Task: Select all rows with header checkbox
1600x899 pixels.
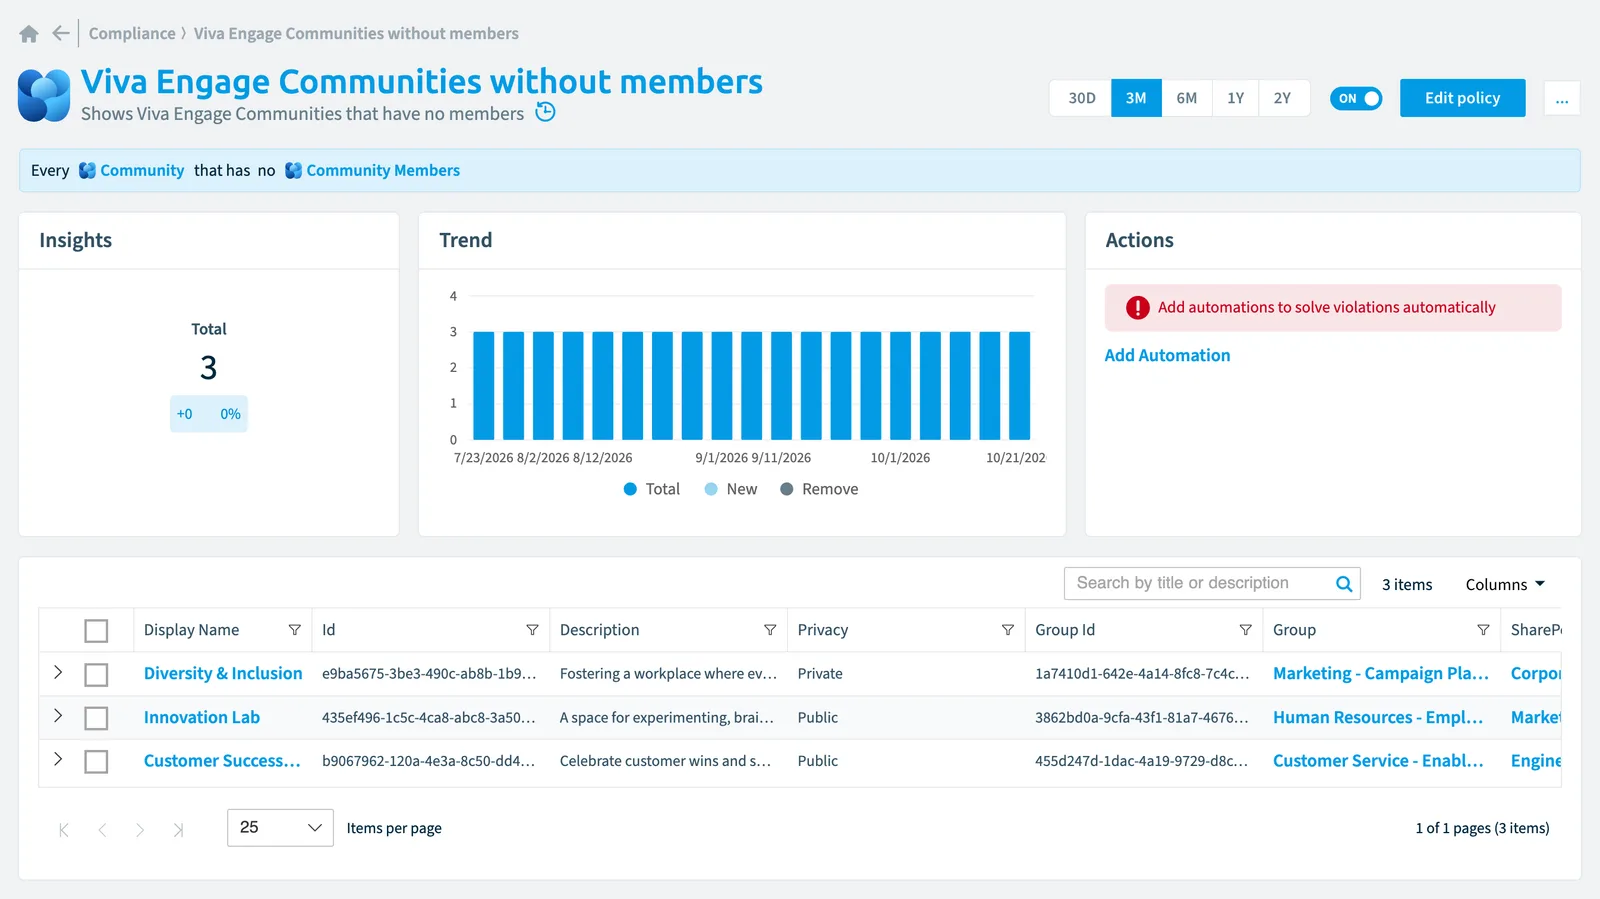Action: (96, 631)
